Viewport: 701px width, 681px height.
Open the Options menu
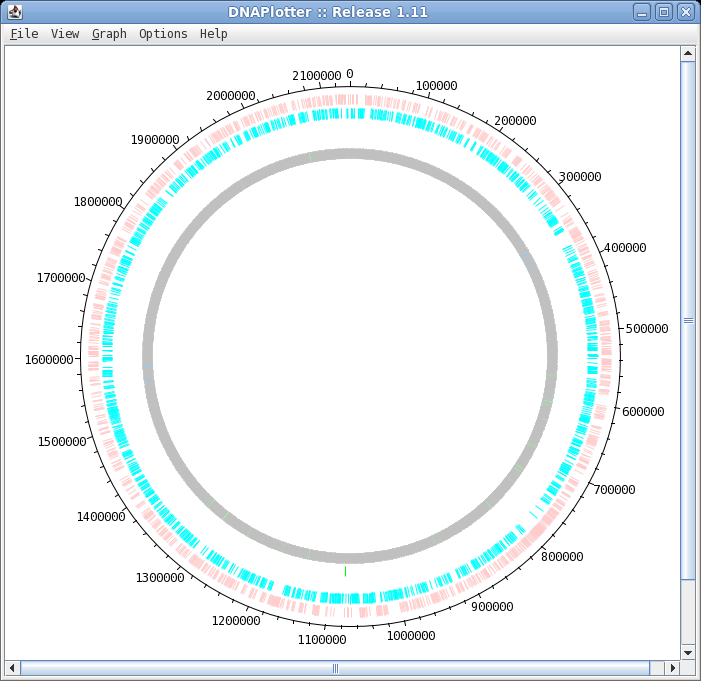(x=163, y=34)
